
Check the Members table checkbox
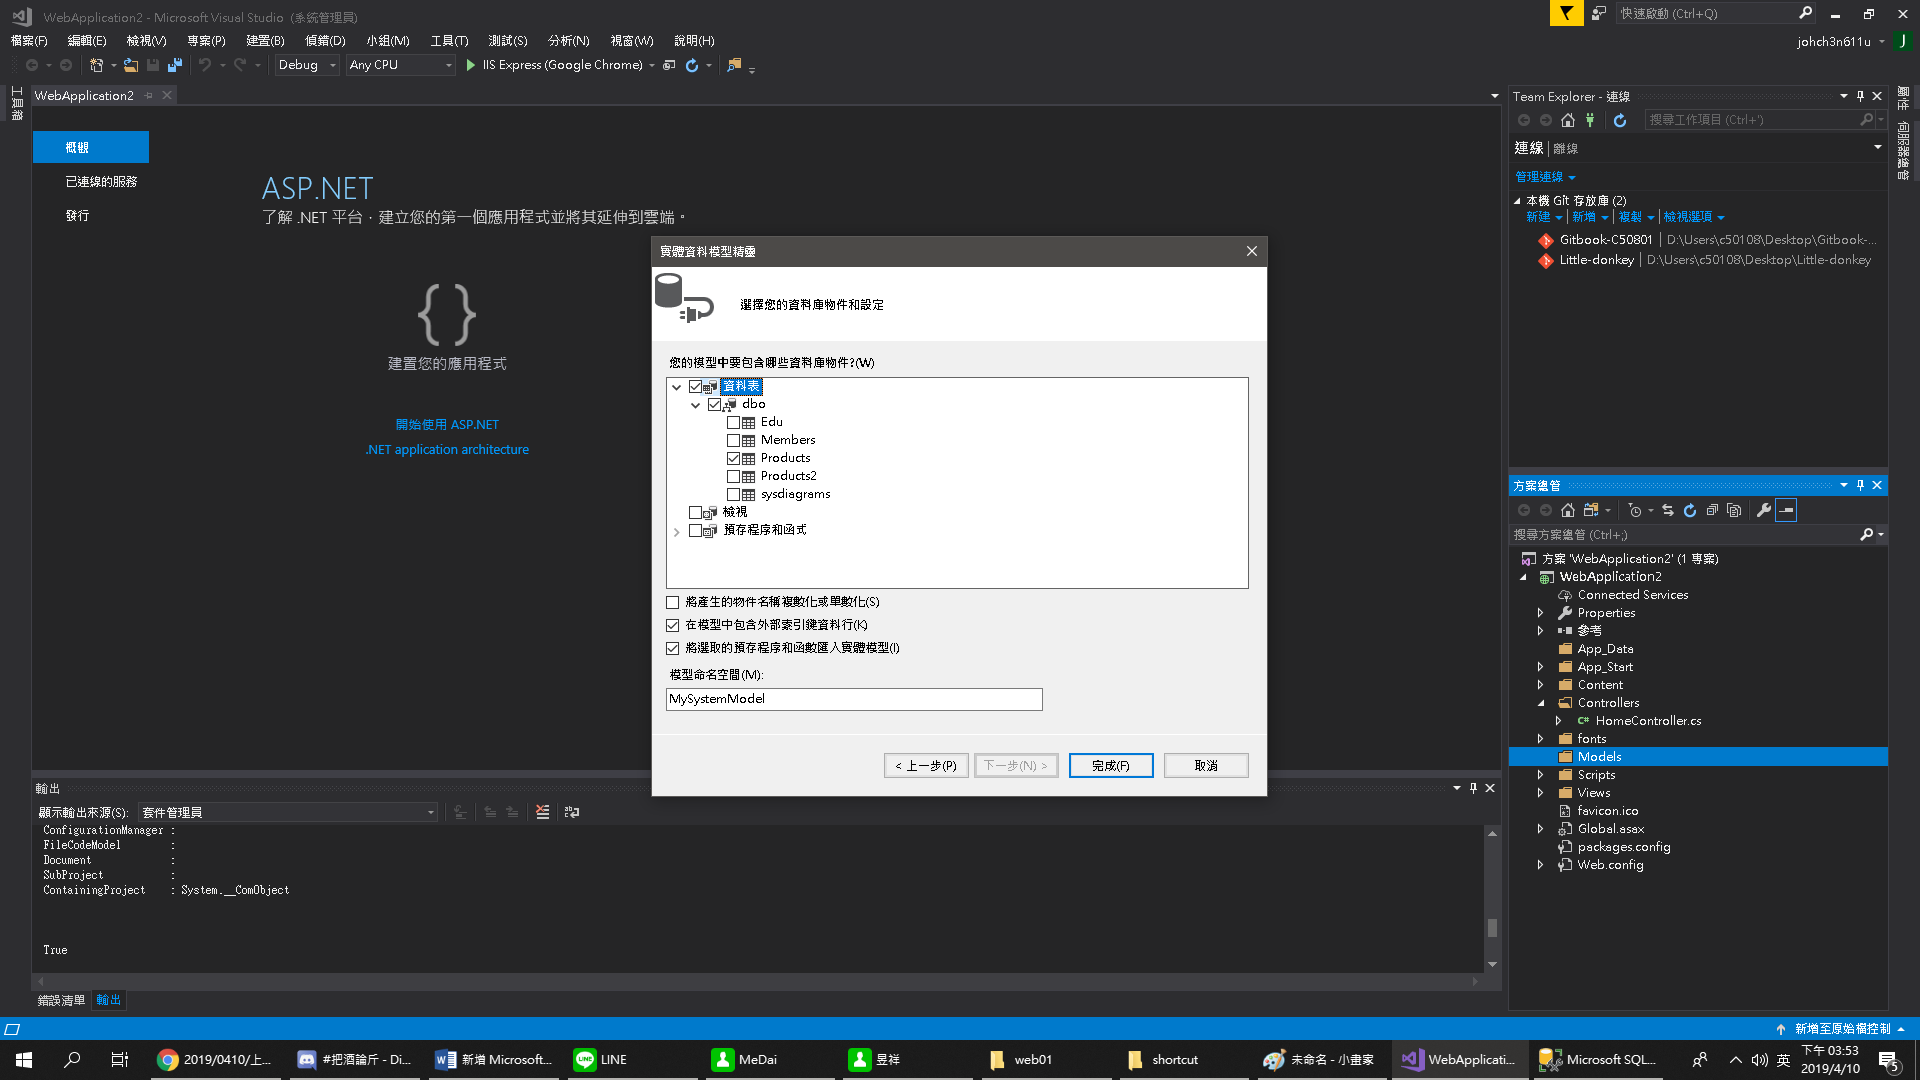[733, 441]
